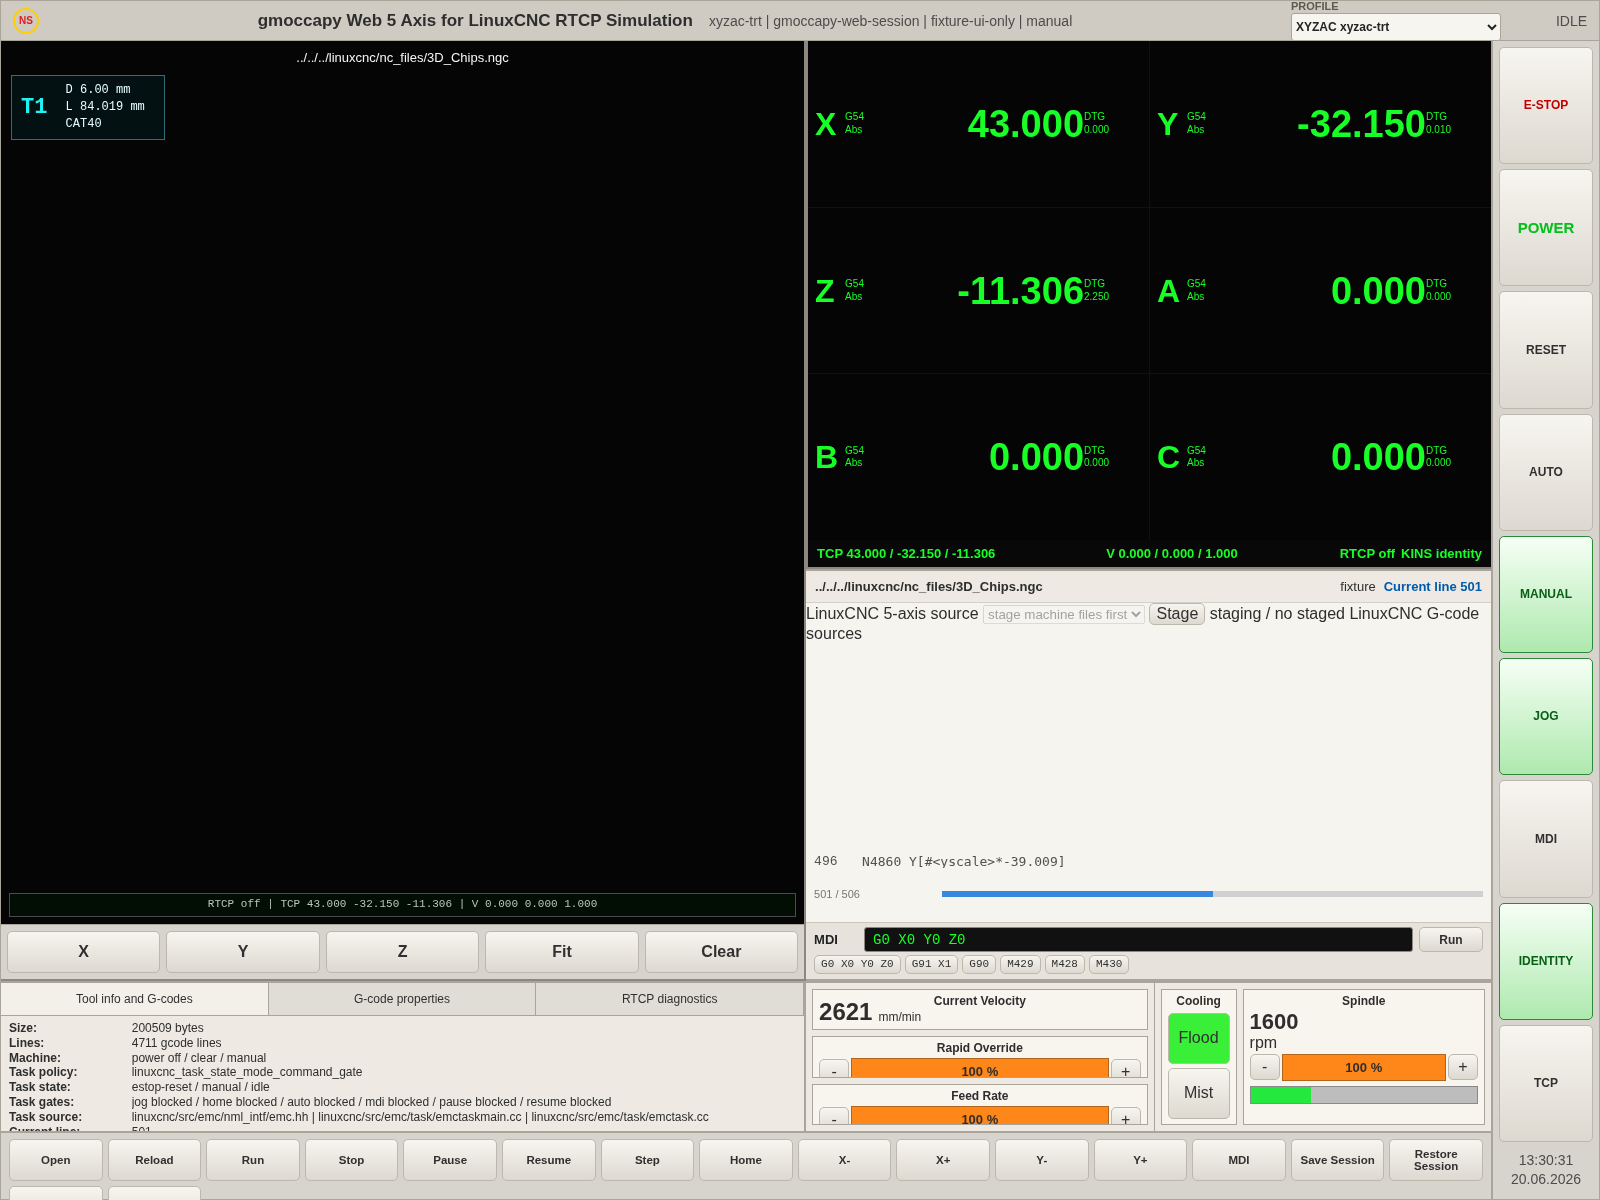
Task: Switch to Tool info and G-codes tab
Action: click(x=134, y=999)
